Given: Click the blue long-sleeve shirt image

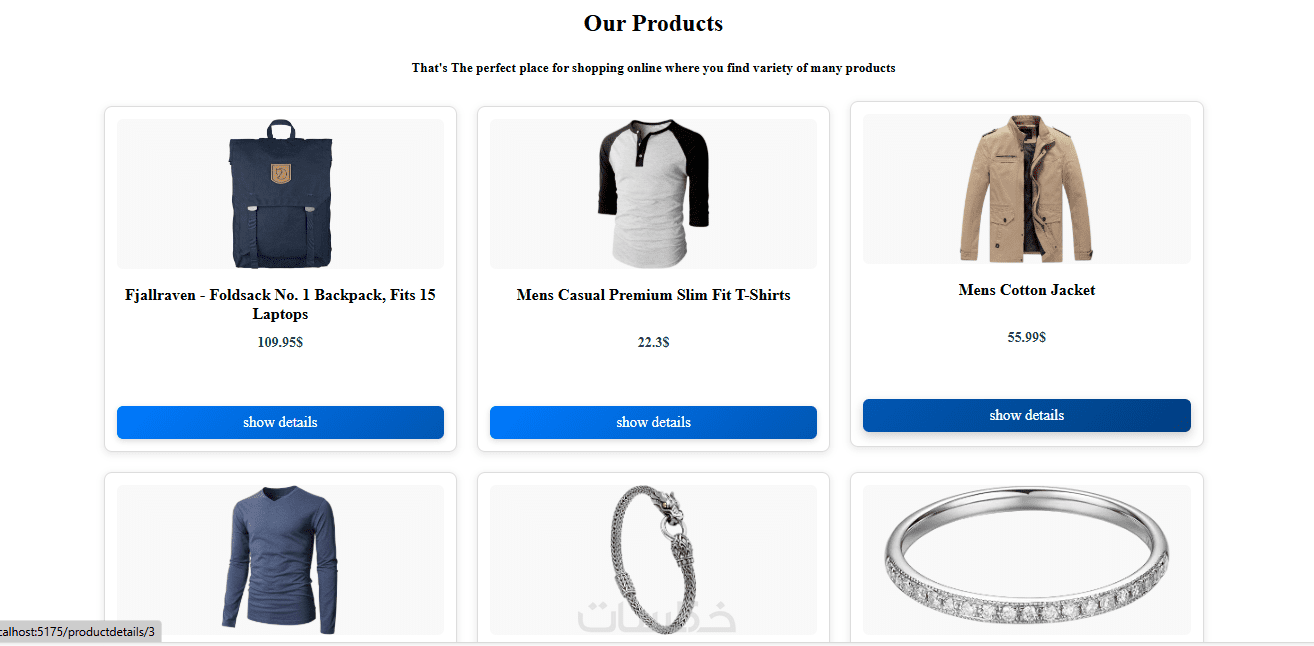Looking at the screenshot, I should 280,560.
